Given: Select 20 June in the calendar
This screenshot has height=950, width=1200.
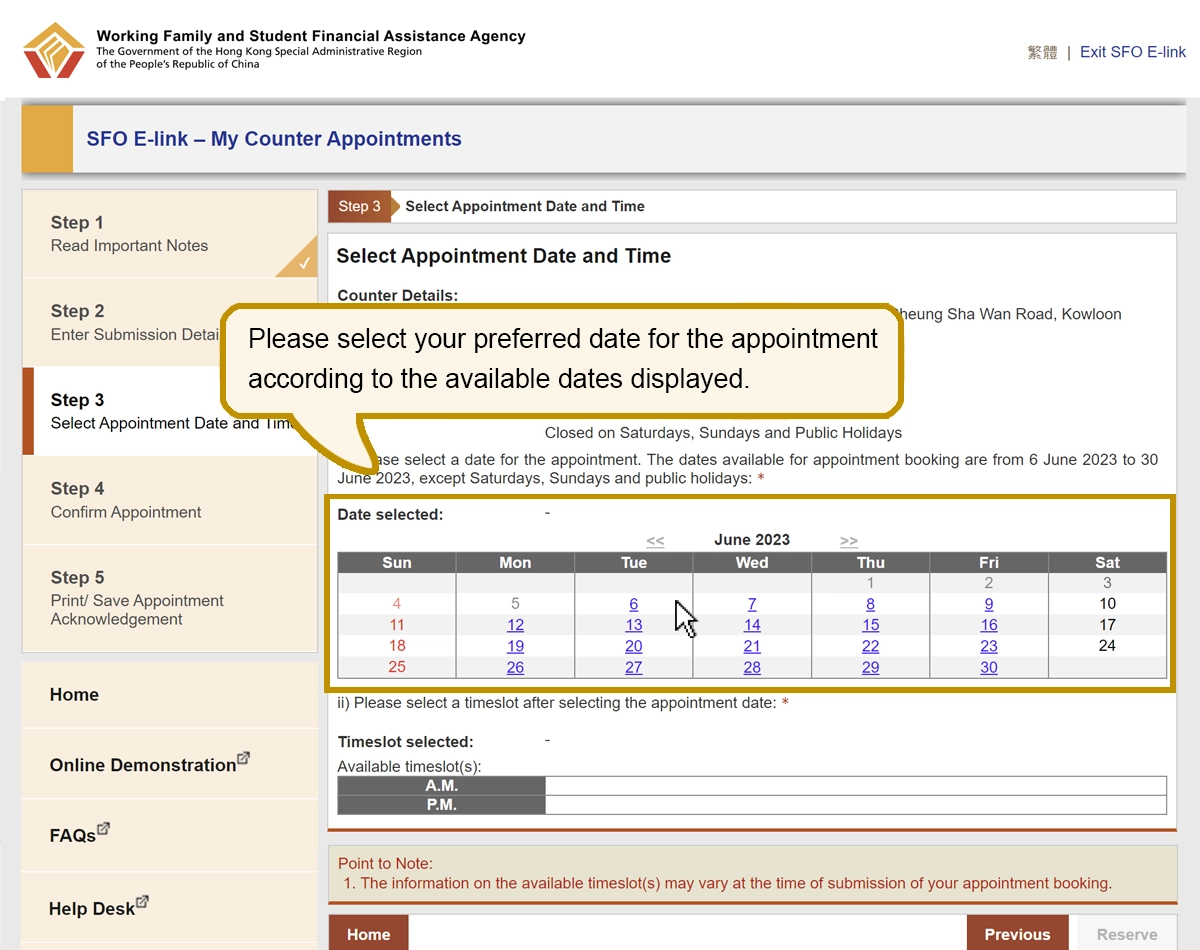Looking at the screenshot, I should [634, 646].
